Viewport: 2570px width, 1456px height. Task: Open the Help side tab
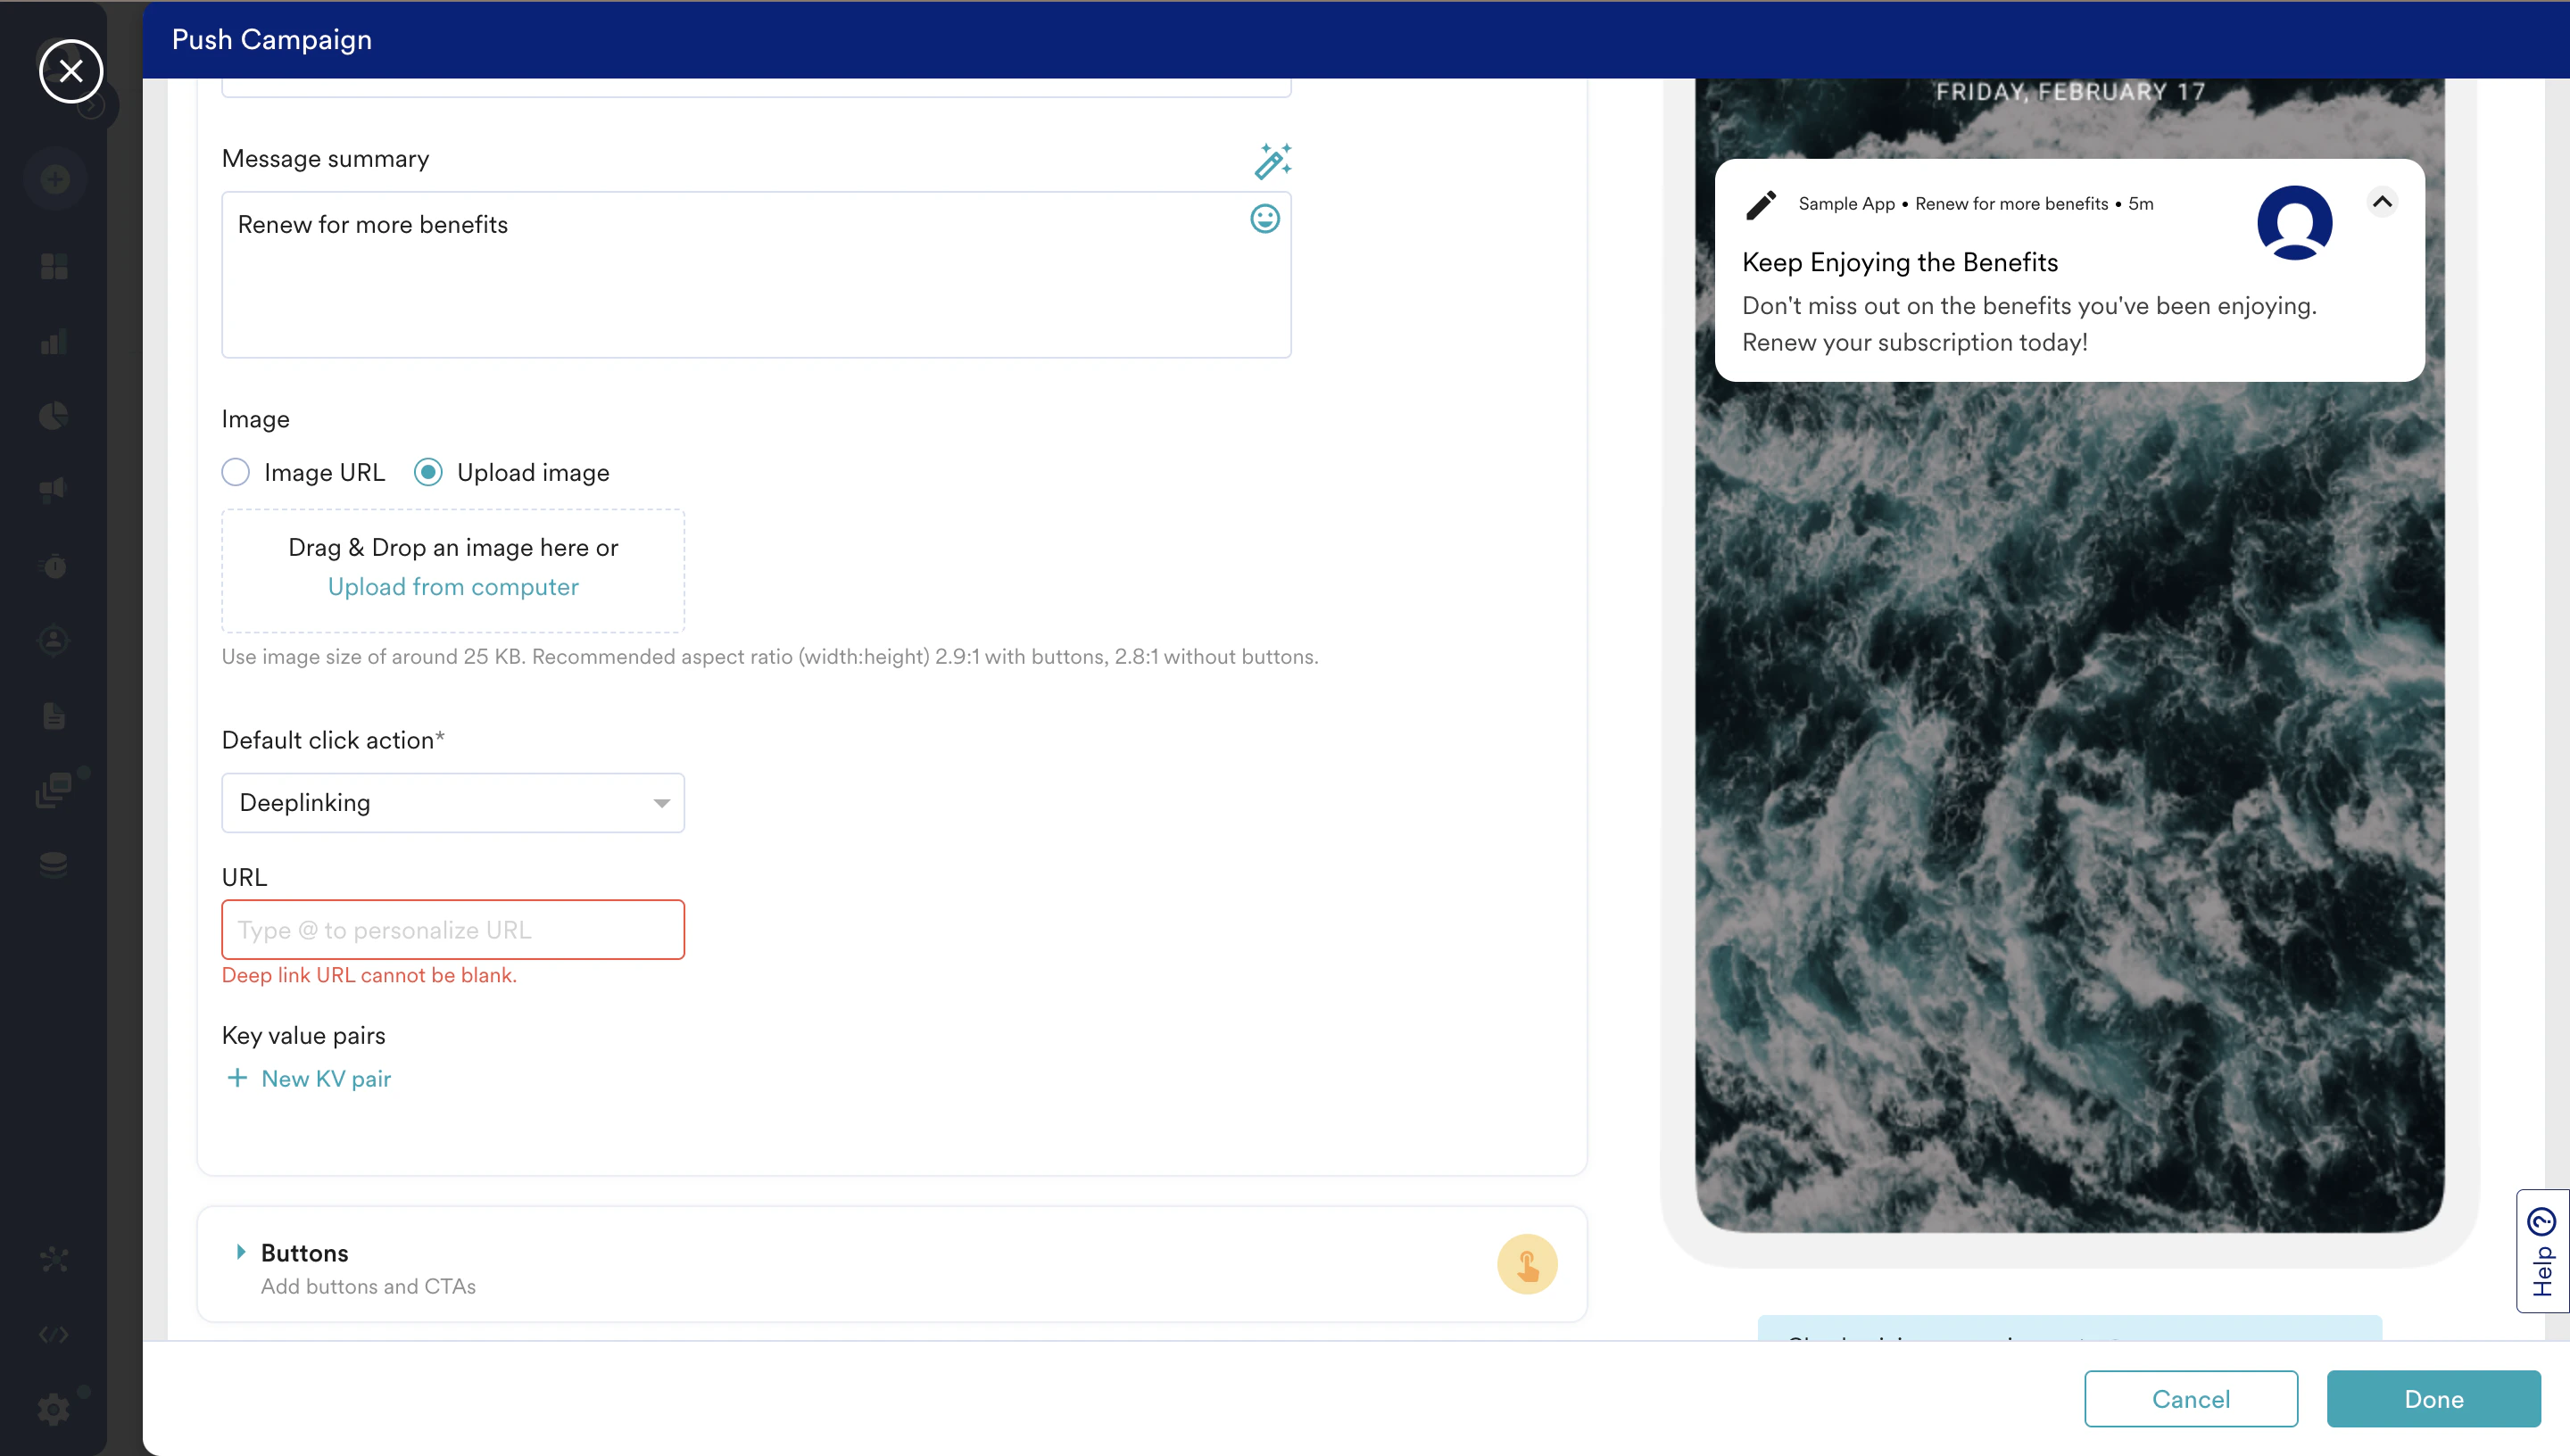2541,1251
